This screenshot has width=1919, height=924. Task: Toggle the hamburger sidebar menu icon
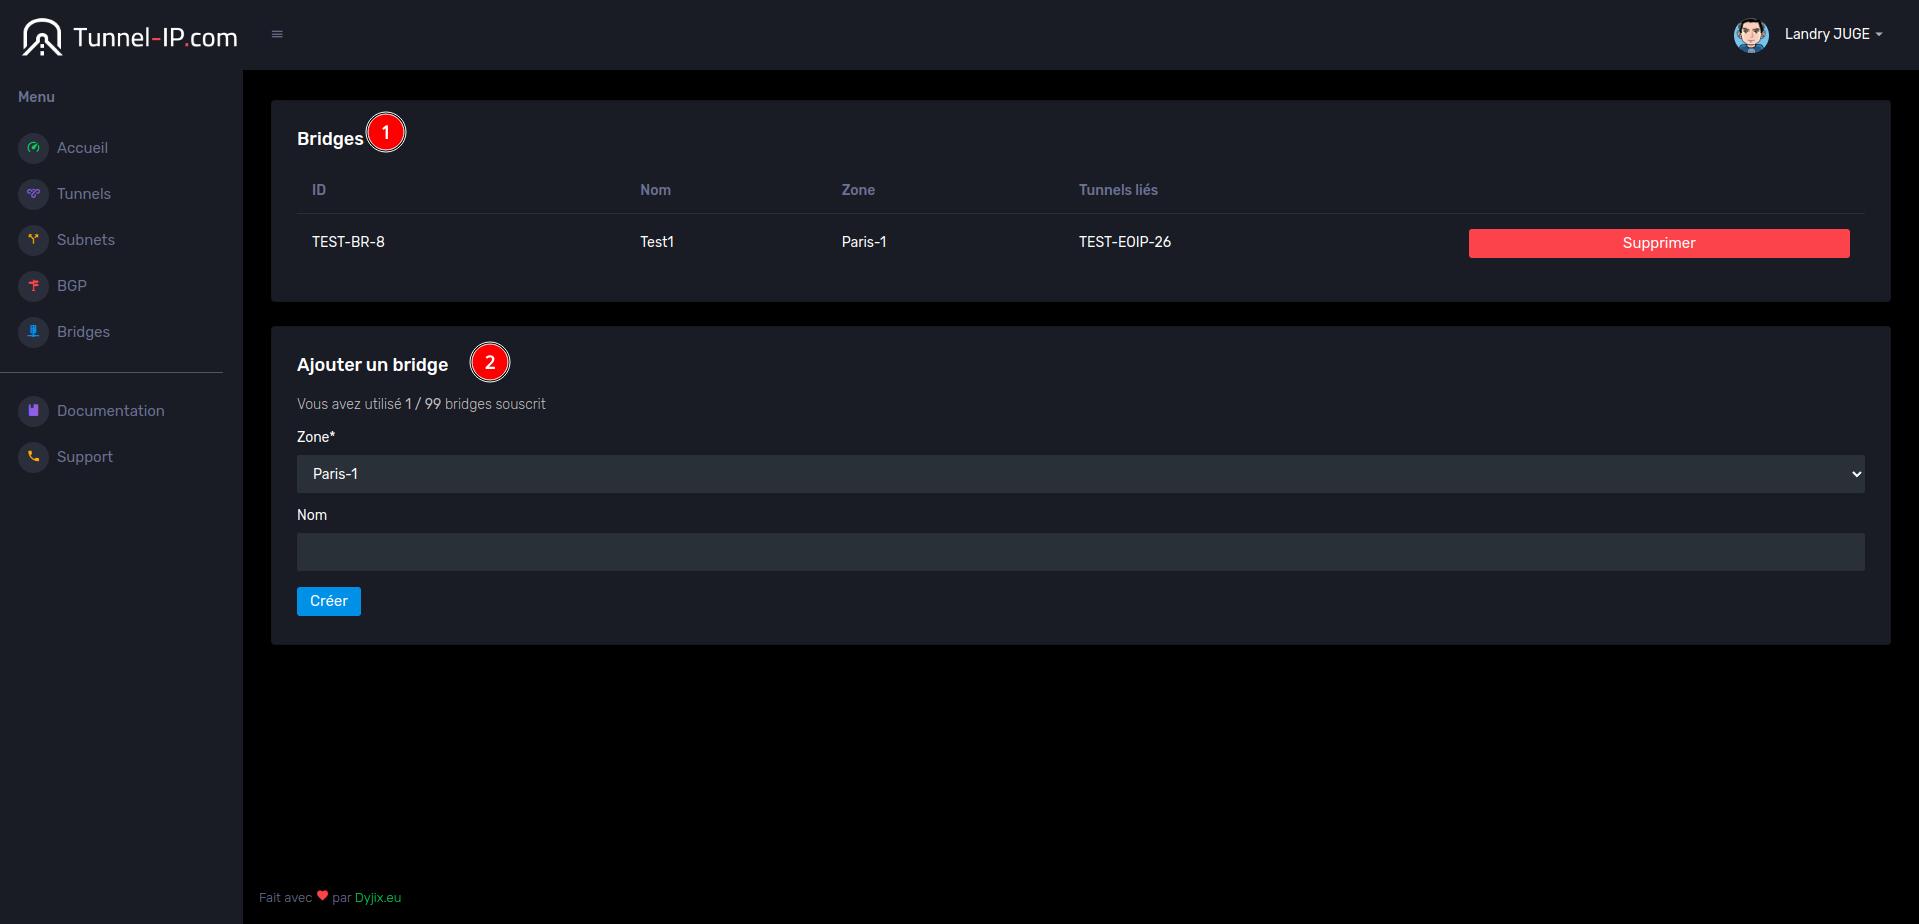coord(277,34)
